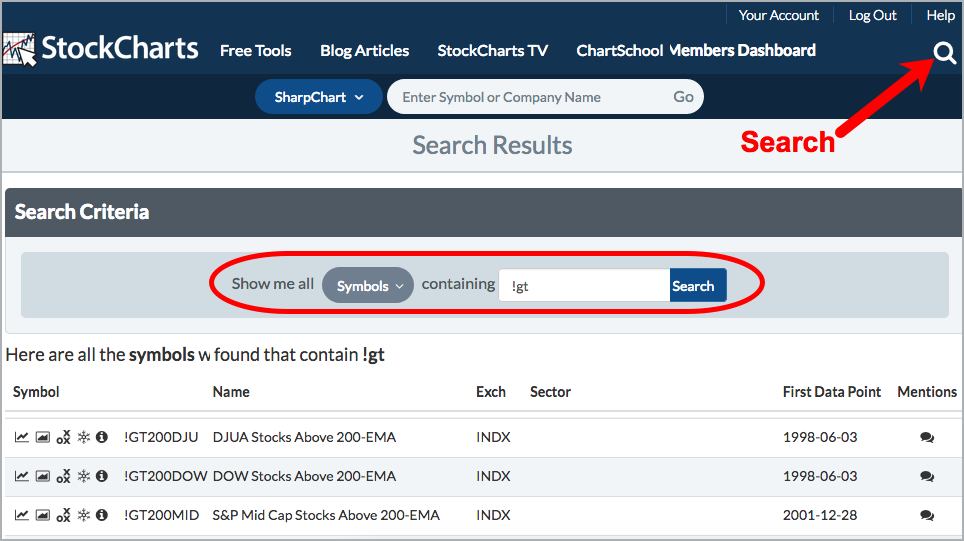
Task: Expand the SharpChart chart type dropdown
Action: pyautogui.click(x=319, y=97)
